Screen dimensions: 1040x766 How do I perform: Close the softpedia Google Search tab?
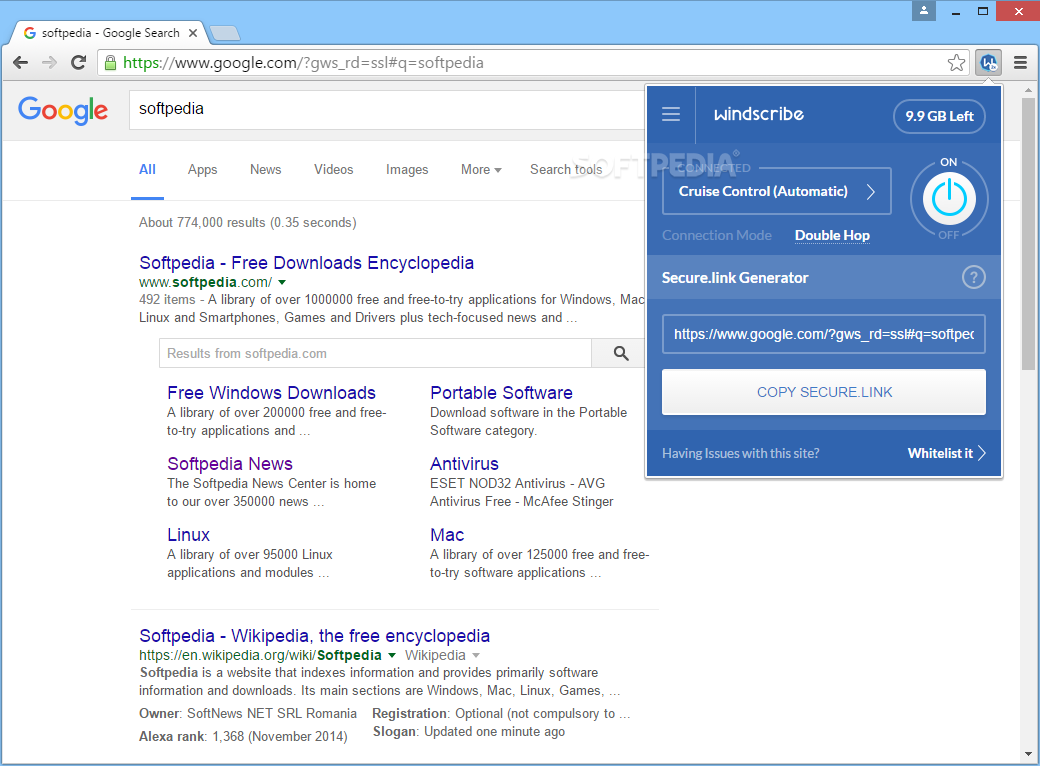[x=192, y=32]
